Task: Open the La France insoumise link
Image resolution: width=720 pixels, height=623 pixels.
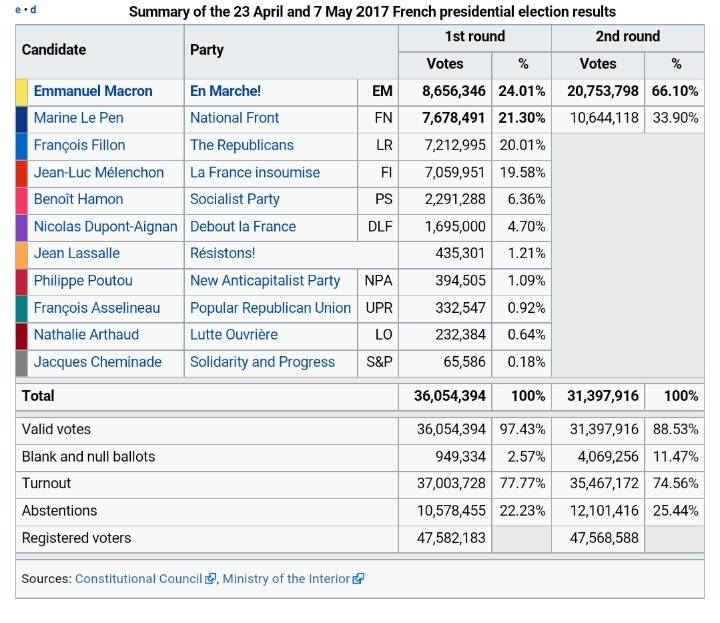Action: pyautogui.click(x=255, y=172)
